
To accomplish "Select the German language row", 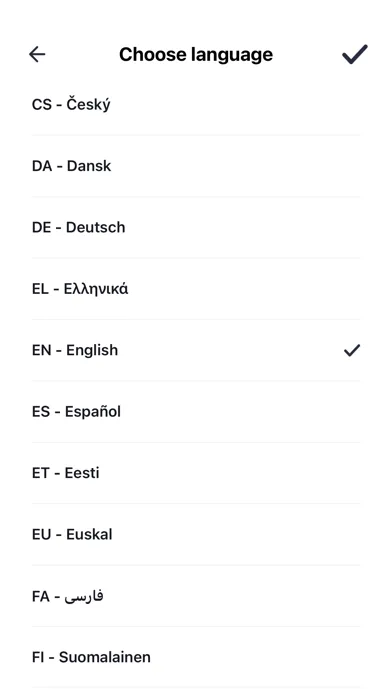I will [196, 227].
